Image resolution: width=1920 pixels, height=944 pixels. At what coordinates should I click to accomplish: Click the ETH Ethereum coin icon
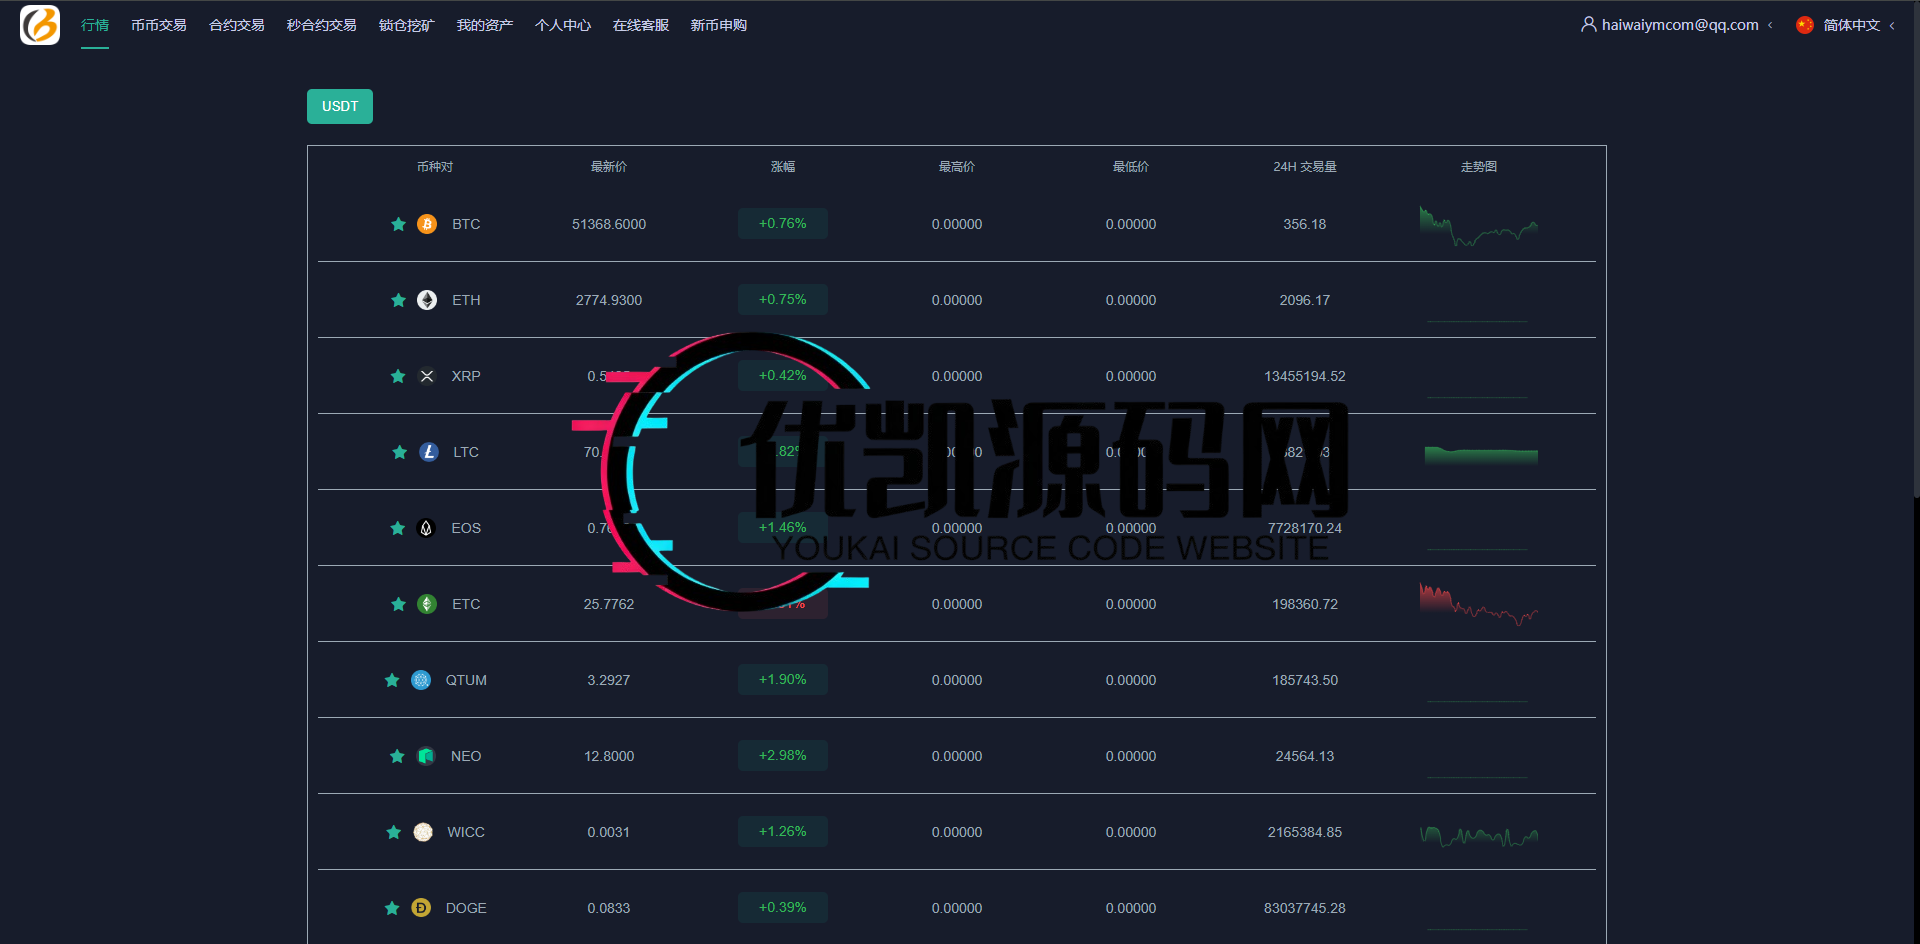pos(427,300)
